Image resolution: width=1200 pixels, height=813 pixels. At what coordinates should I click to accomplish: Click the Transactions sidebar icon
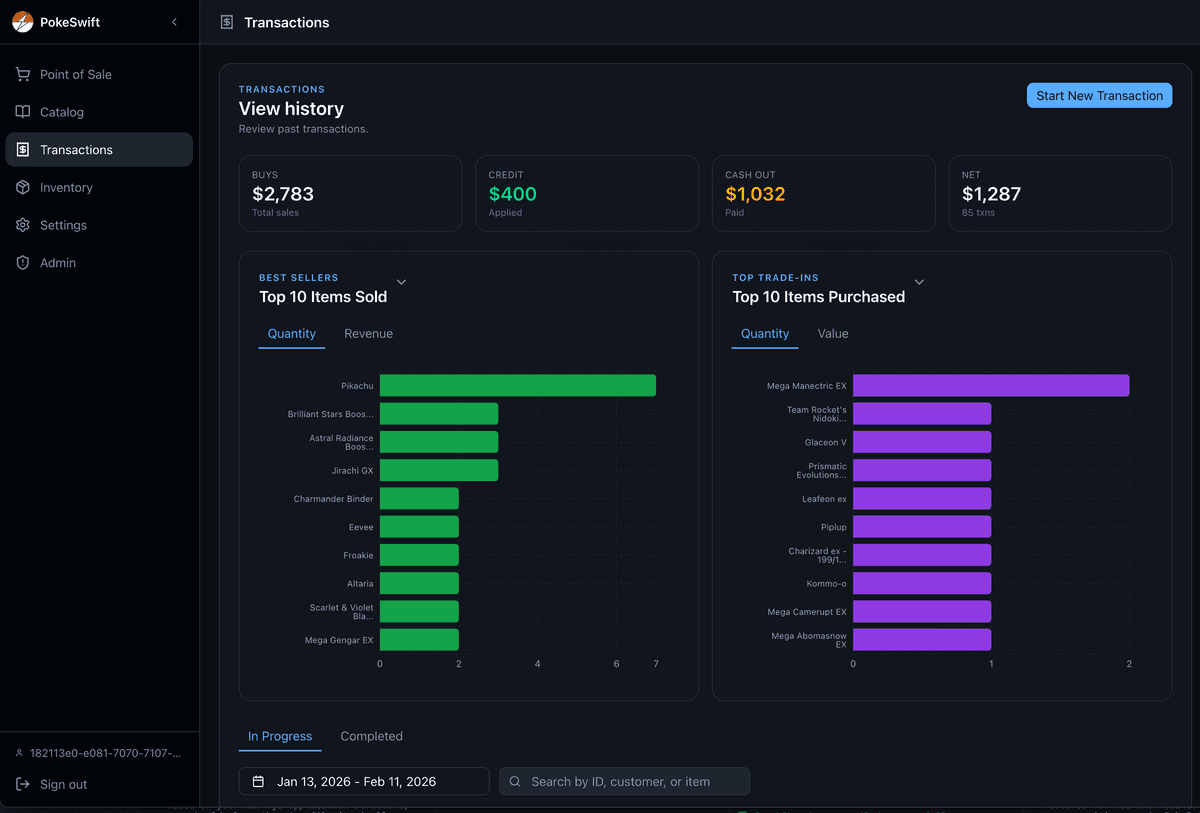click(x=21, y=149)
